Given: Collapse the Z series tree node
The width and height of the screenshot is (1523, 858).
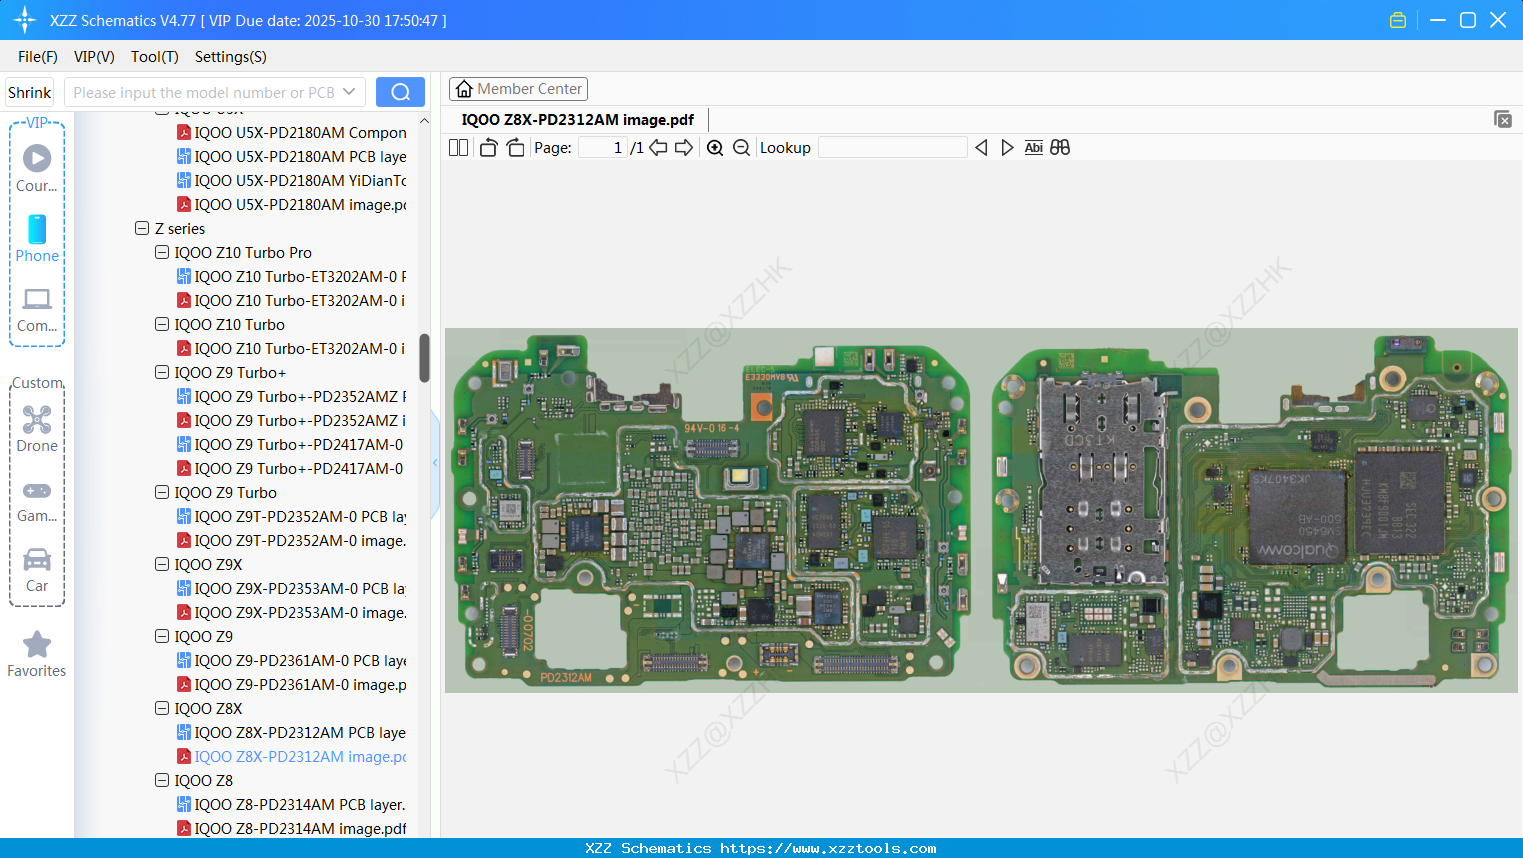Looking at the screenshot, I should point(142,228).
